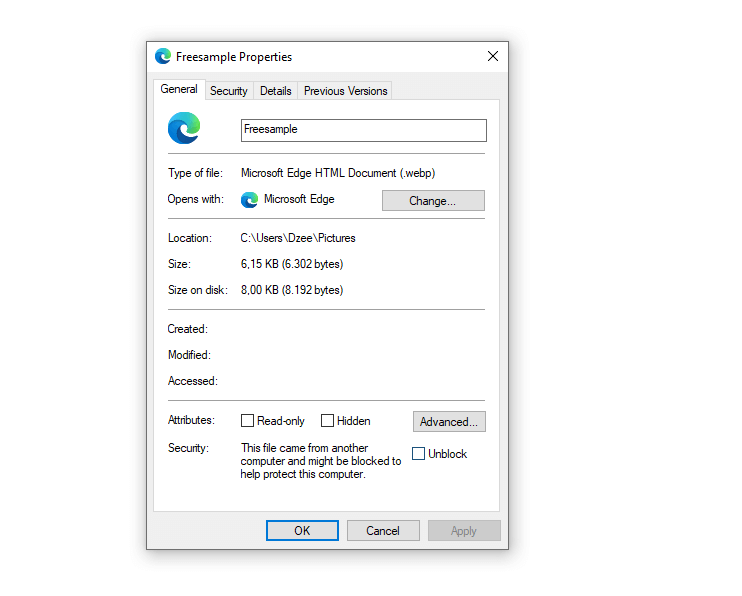This screenshot has height=596, width=742.
Task: Click the large Edge file icon
Action: click(x=184, y=128)
